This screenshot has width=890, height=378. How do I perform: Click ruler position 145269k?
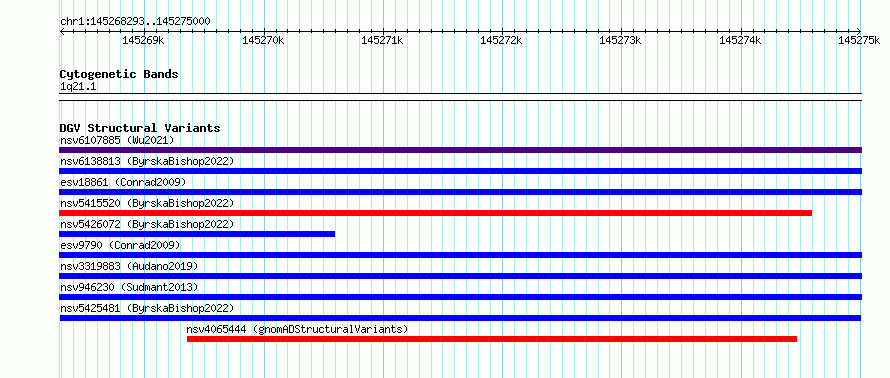tap(144, 40)
